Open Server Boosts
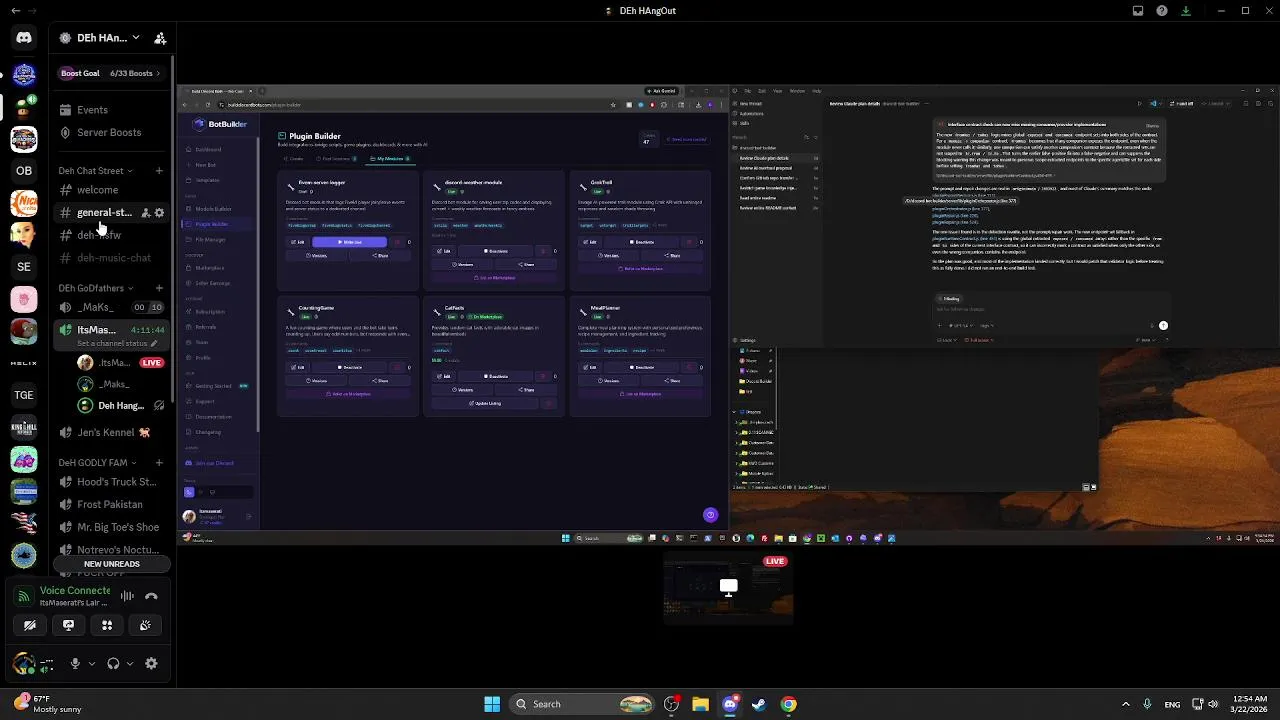Image resolution: width=1280 pixels, height=720 pixels. click(x=112, y=132)
